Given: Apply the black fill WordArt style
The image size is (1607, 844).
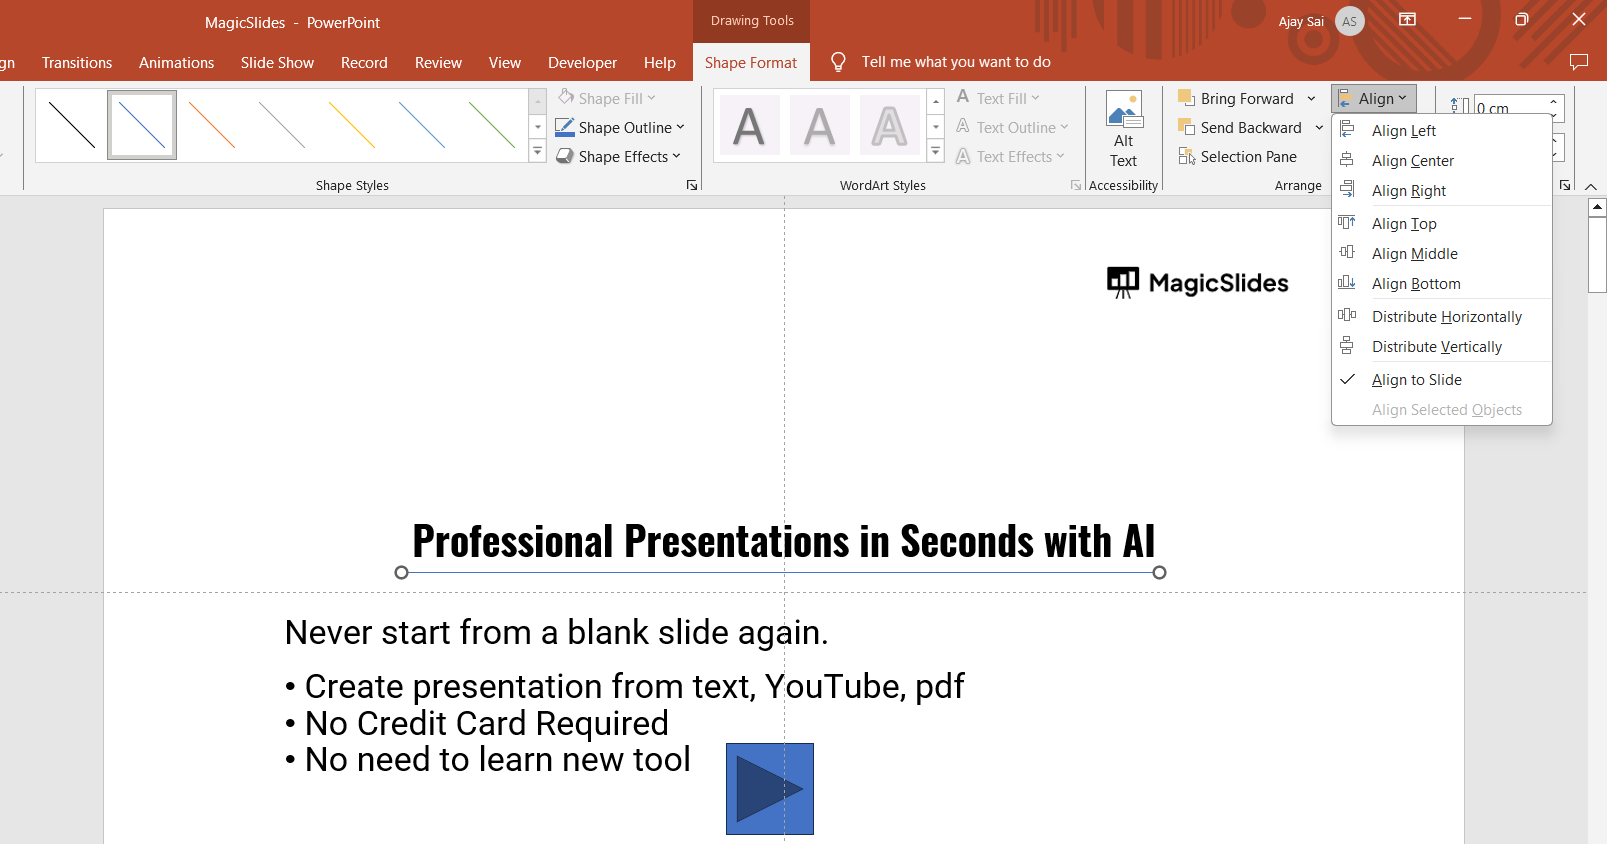Looking at the screenshot, I should click(749, 126).
